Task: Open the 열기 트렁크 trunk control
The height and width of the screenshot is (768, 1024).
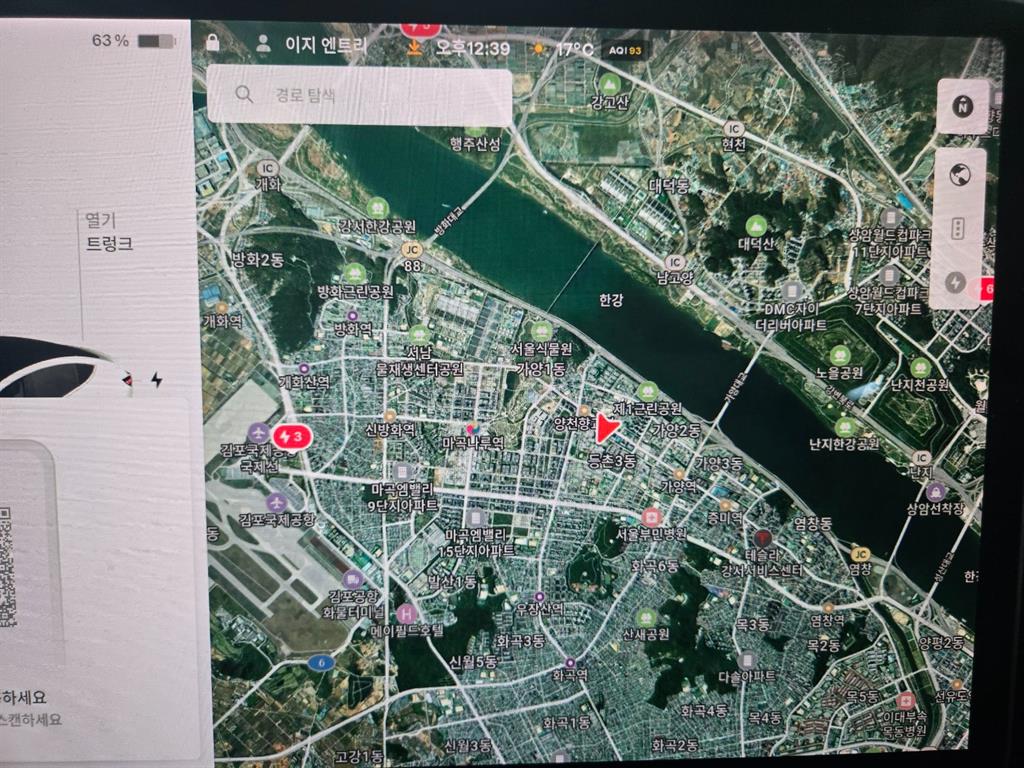Action: 109,232
